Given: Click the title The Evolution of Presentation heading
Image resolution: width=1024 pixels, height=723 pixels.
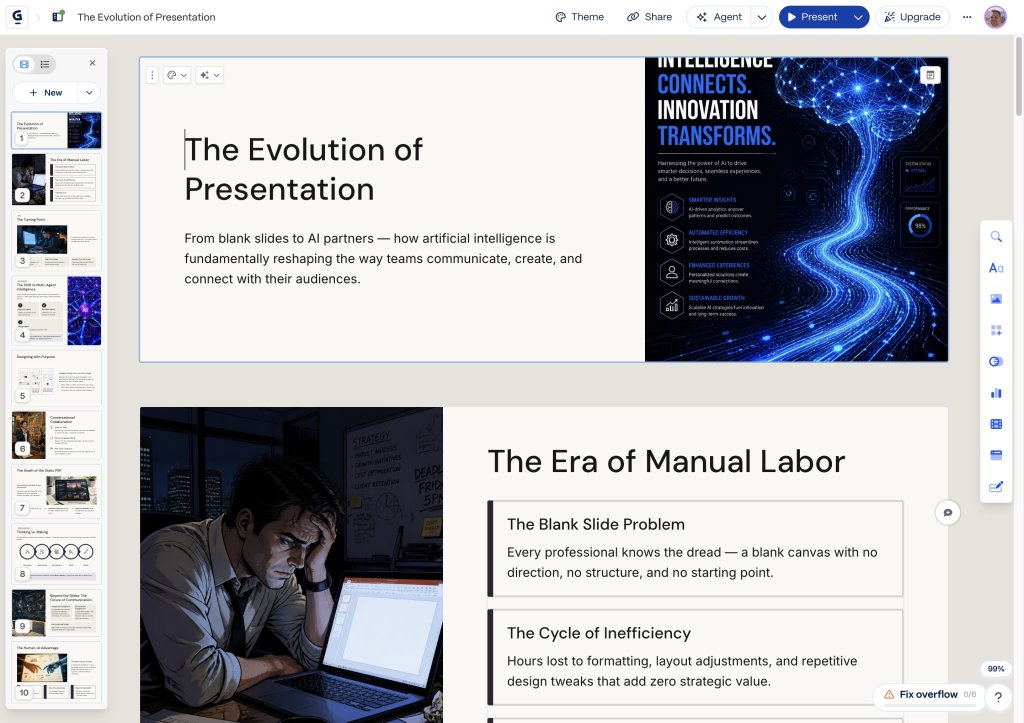Looking at the screenshot, I should (x=304, y=169).
